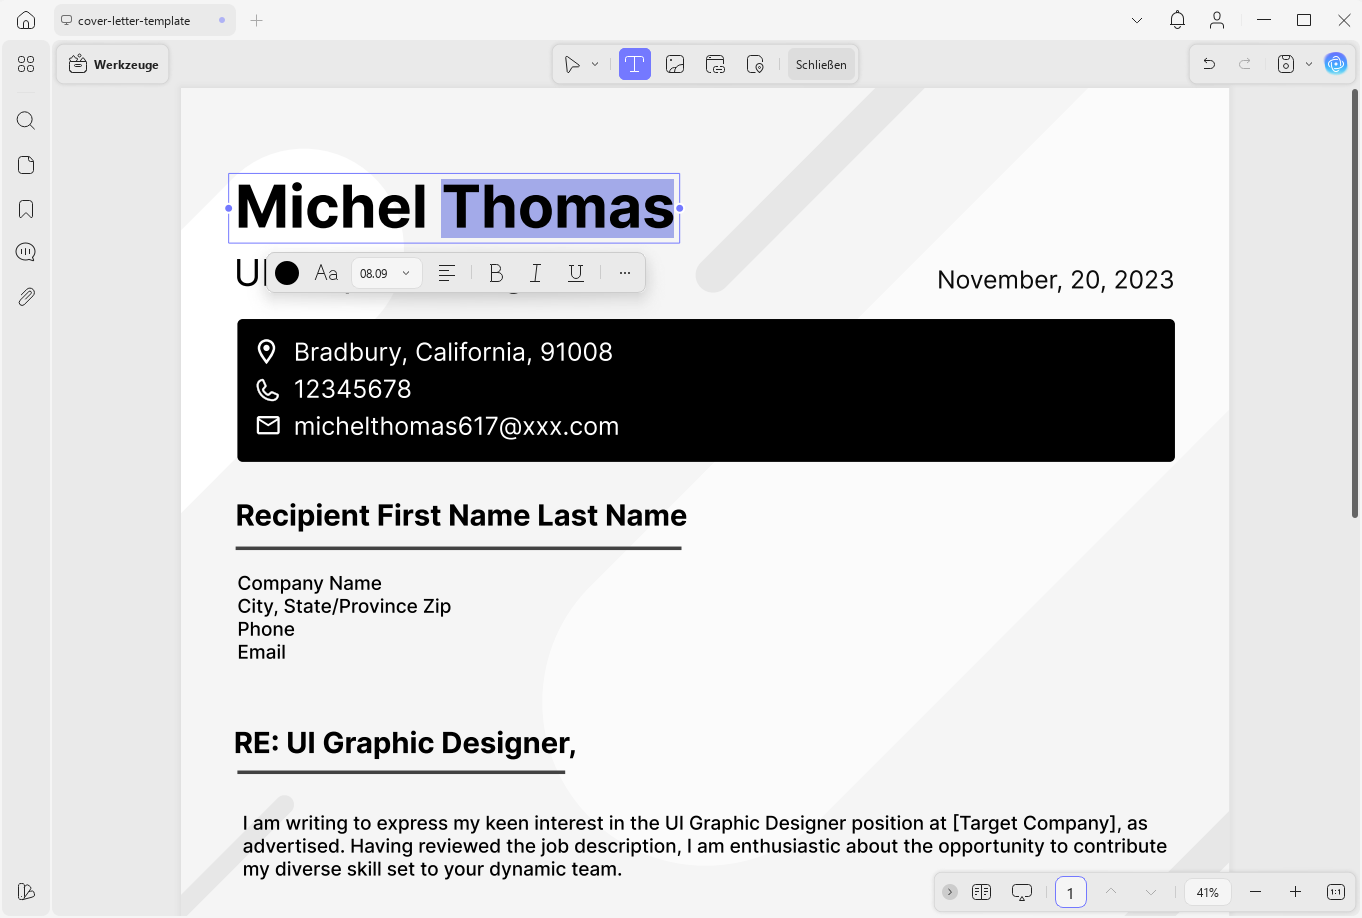Undo the last action
The height and width of the screenshot is (918, 1362).
tap(1209, 64)
